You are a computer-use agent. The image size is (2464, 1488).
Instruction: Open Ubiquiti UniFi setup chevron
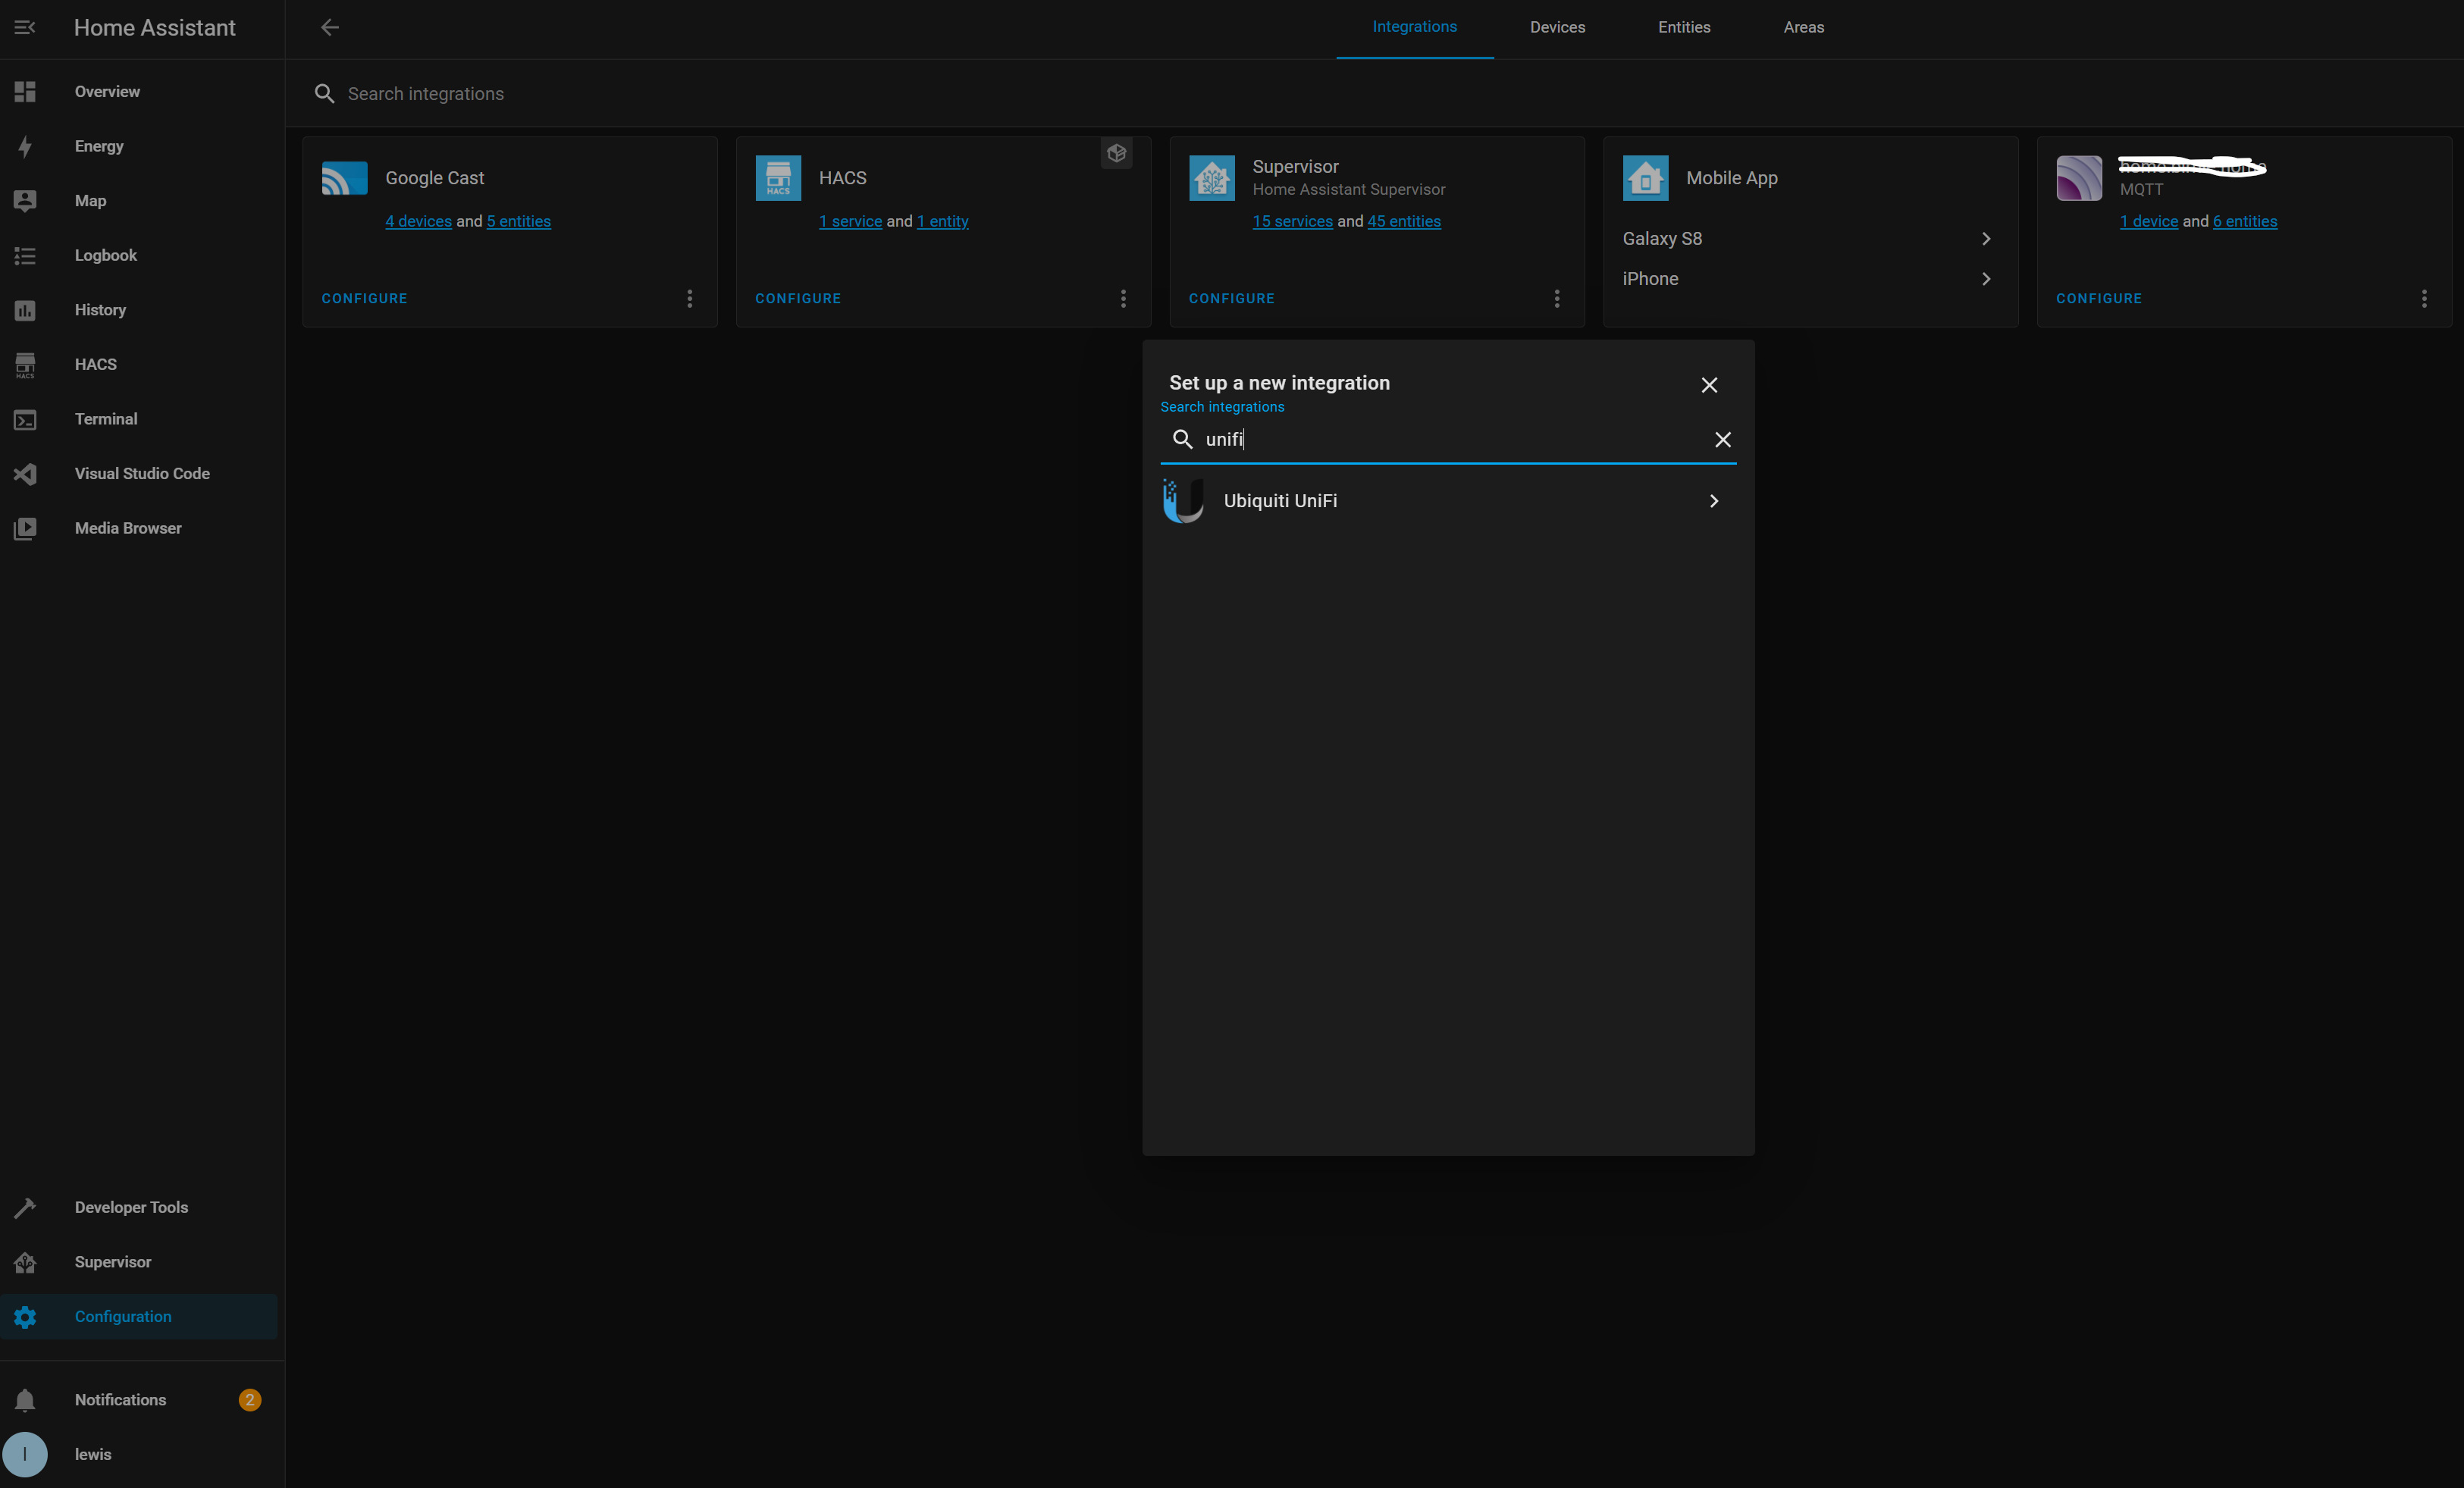click(1714, 501)
